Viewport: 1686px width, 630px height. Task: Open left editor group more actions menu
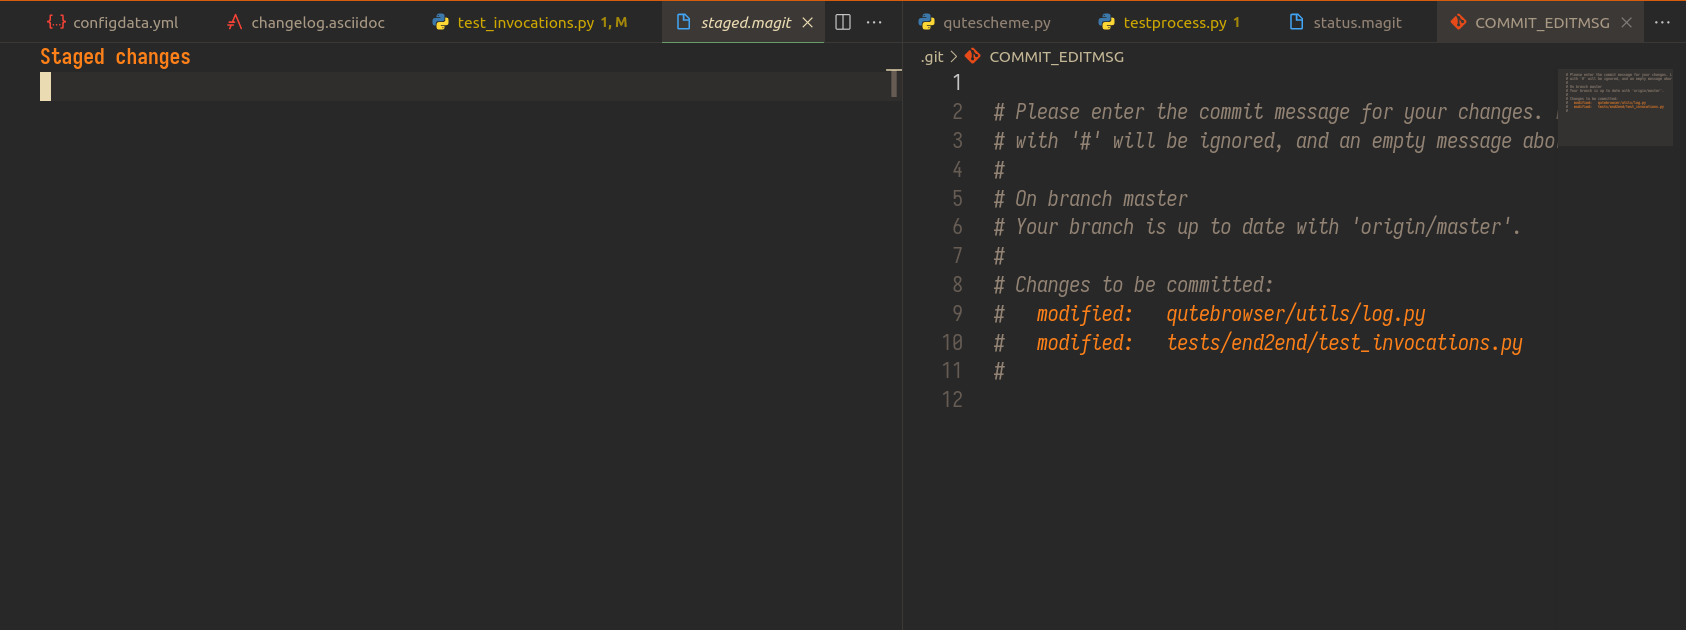click(x=874, y=22)
